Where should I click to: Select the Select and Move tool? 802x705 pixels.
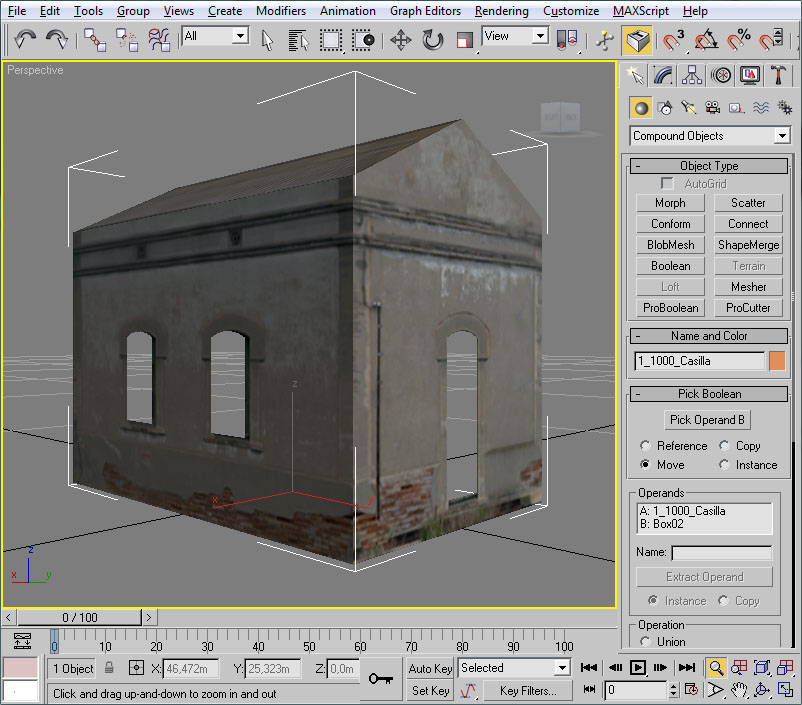(400, 40)
